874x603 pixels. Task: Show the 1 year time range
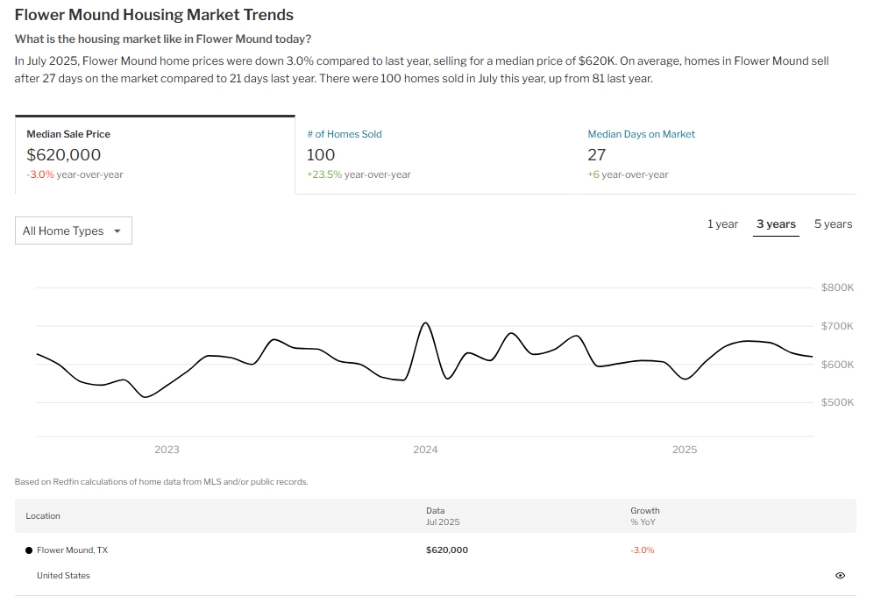tap(722, 224)
